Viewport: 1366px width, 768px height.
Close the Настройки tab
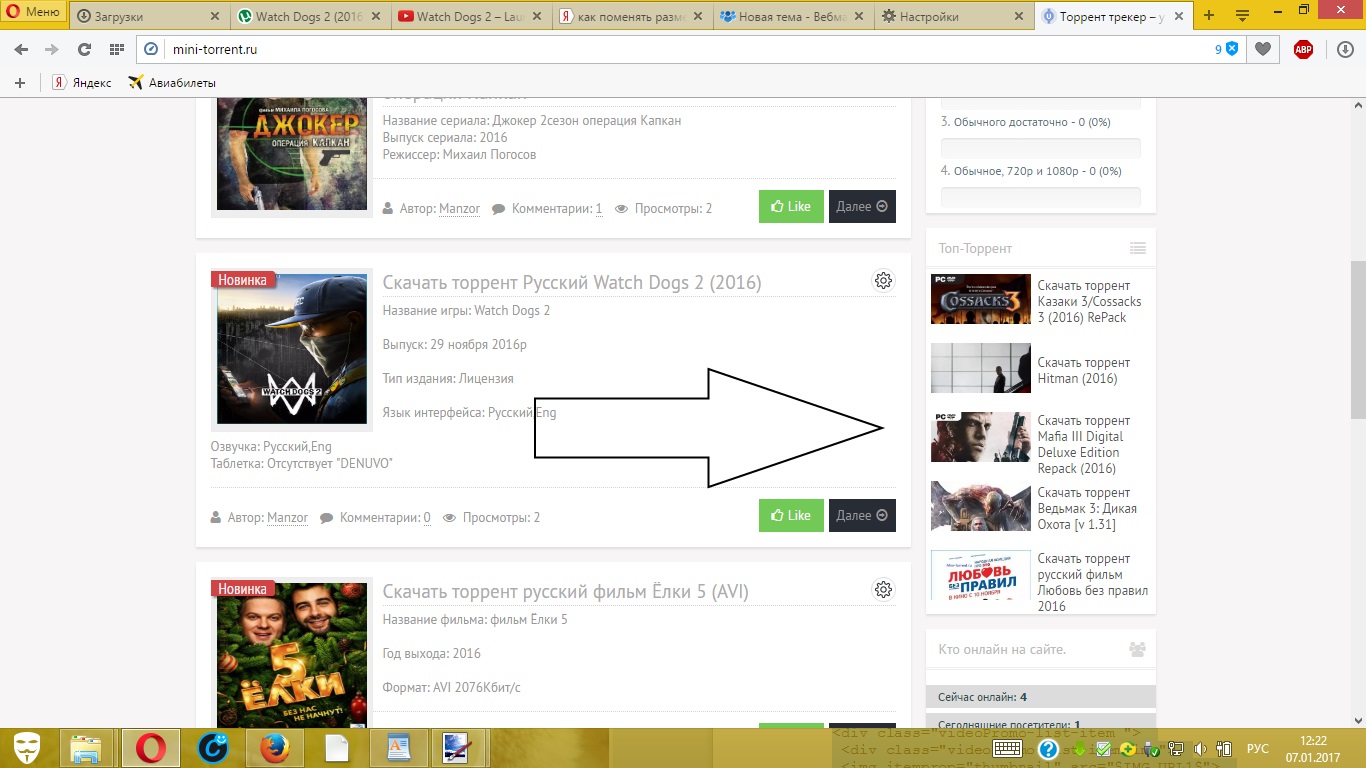click(1018, 16)
